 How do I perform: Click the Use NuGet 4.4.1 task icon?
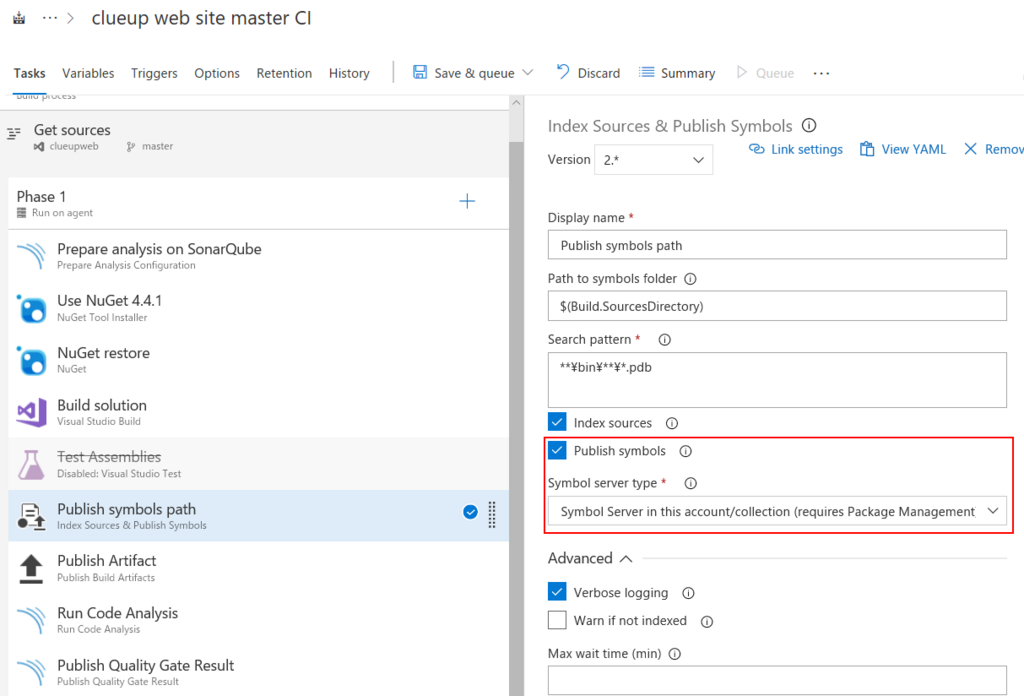31,308
